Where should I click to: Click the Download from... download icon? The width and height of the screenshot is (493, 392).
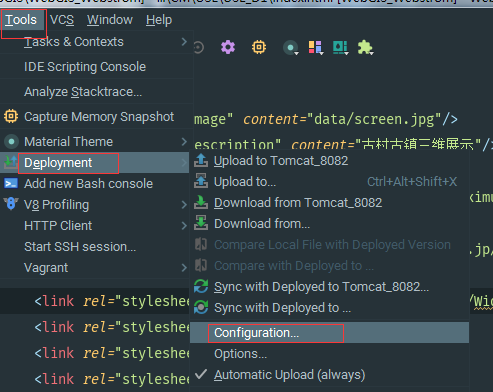[201, 223]
